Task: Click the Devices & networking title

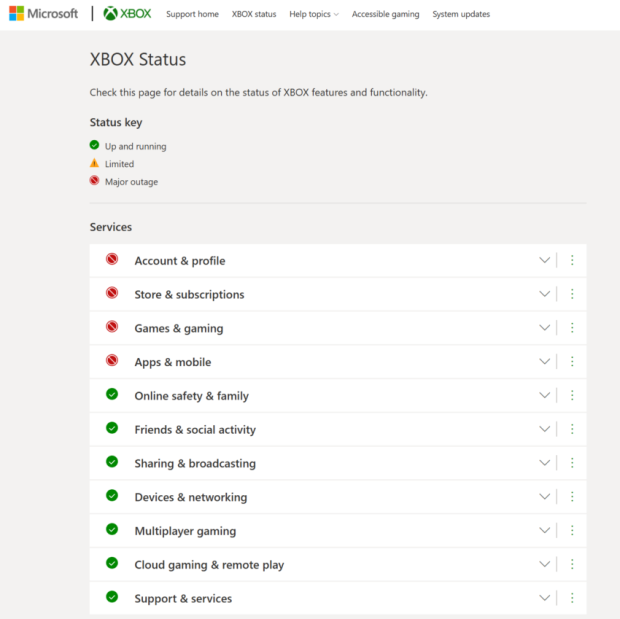Action: pyautogui.click(x=191, y=497)
